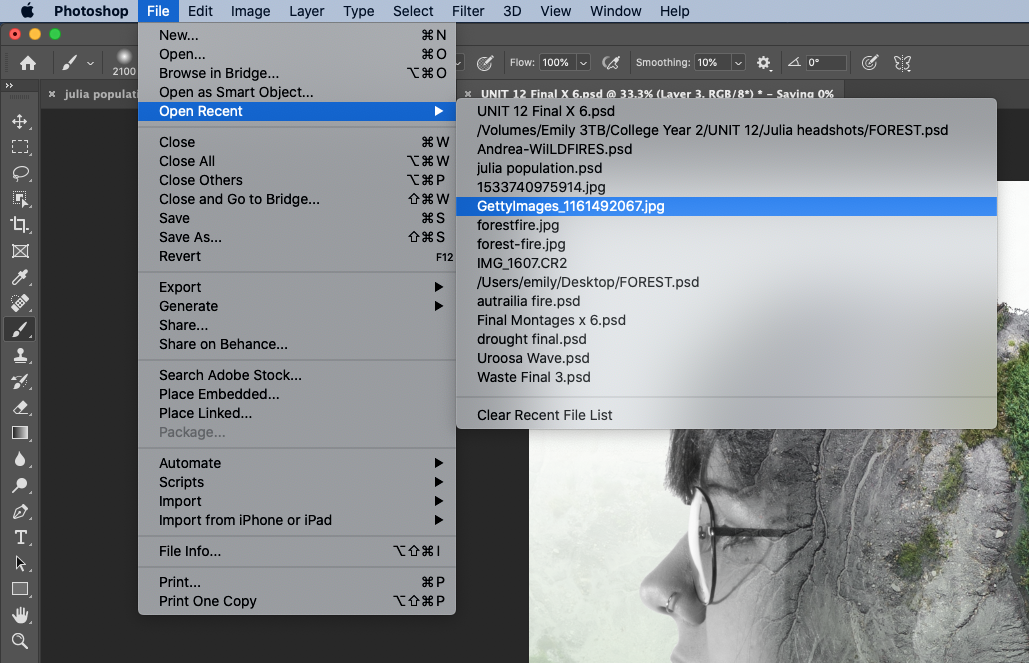1029x663 pixels.
Task: Choose Save As from File menu
Action: [297, 237]
